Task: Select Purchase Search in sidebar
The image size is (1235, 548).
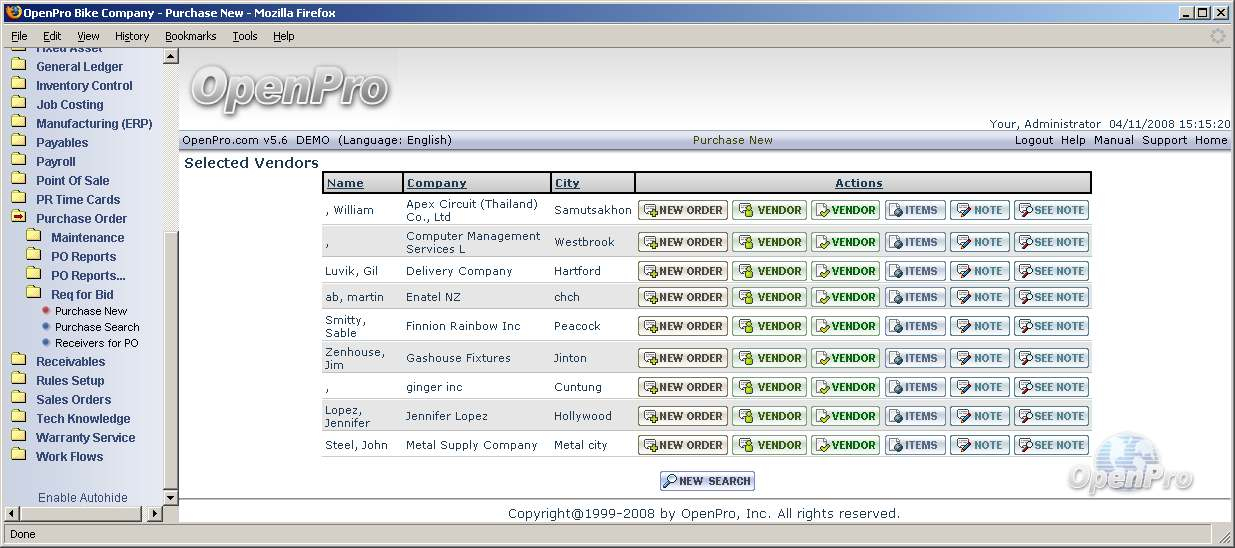Action: click(97, 327)
